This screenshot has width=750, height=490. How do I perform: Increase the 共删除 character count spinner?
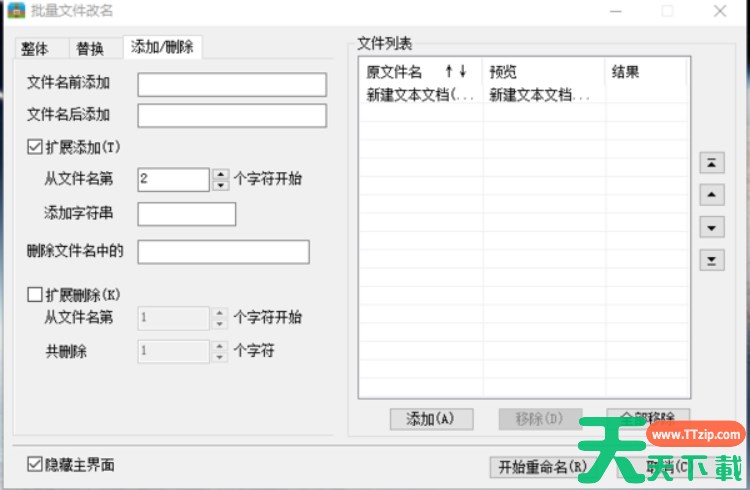pyautogui.click(x=220, y=346)
